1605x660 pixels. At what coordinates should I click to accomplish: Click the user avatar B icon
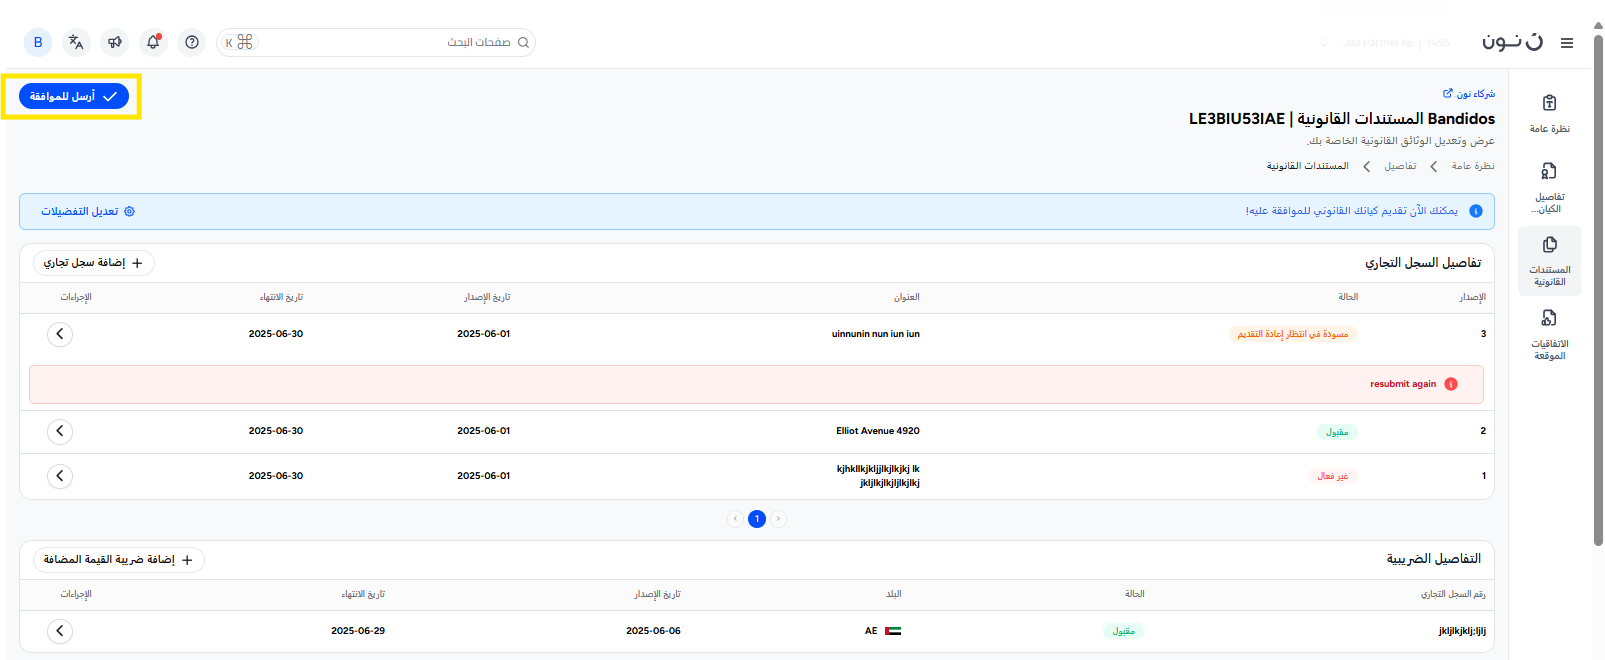38,42
